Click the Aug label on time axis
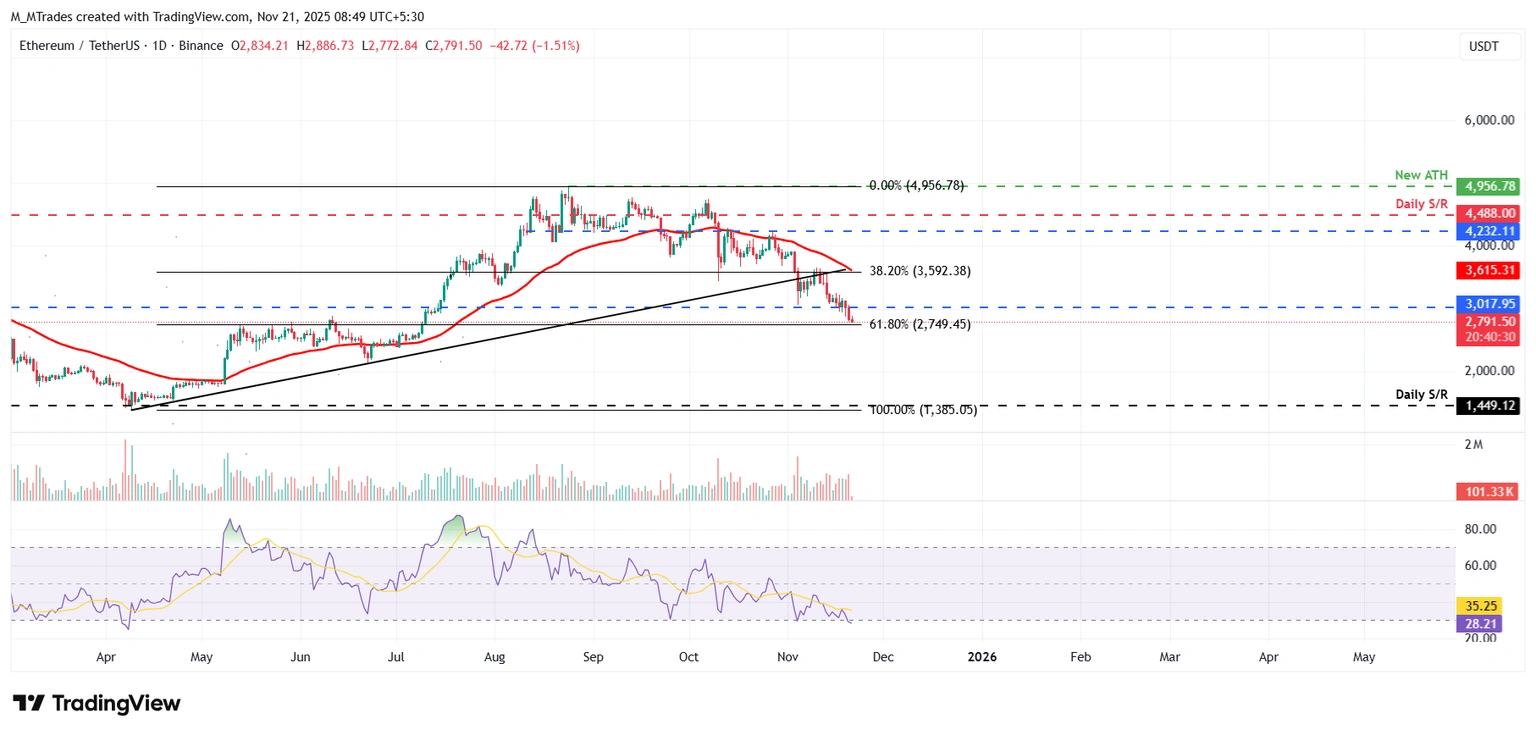 click(494, 657)
